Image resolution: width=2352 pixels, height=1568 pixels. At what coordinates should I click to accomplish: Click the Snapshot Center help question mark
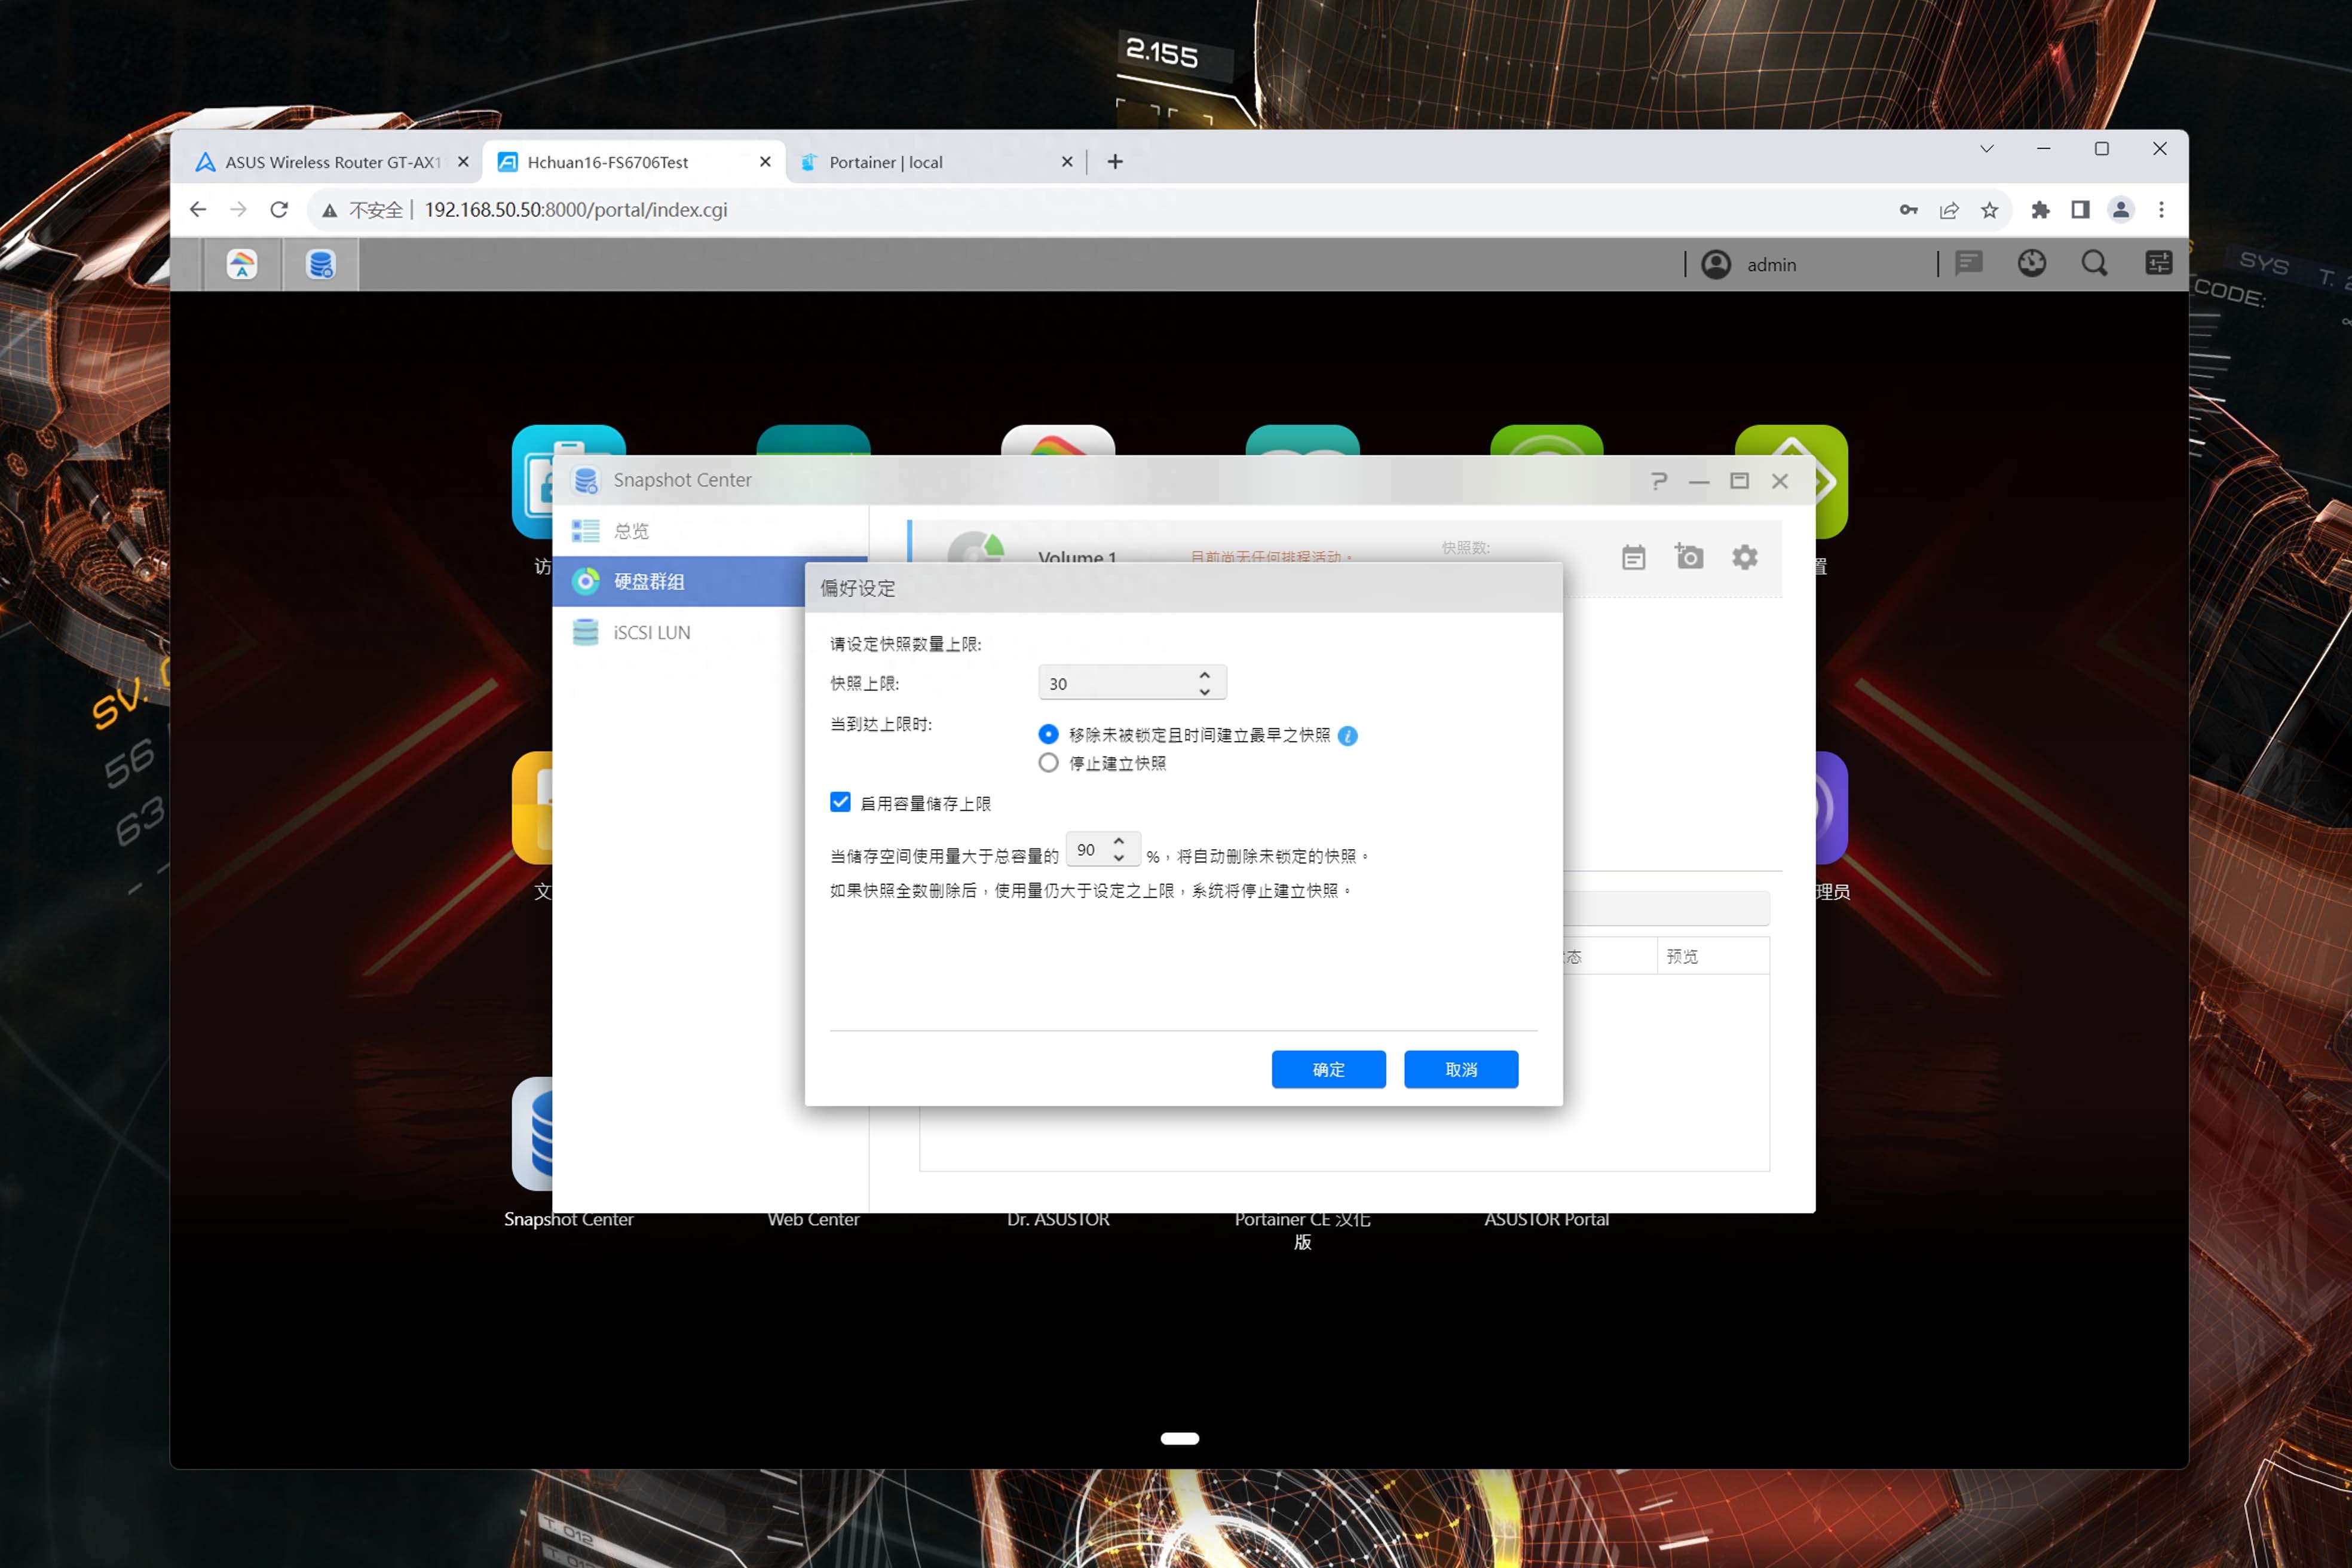pyautogui.click(x=1659, y=481)
